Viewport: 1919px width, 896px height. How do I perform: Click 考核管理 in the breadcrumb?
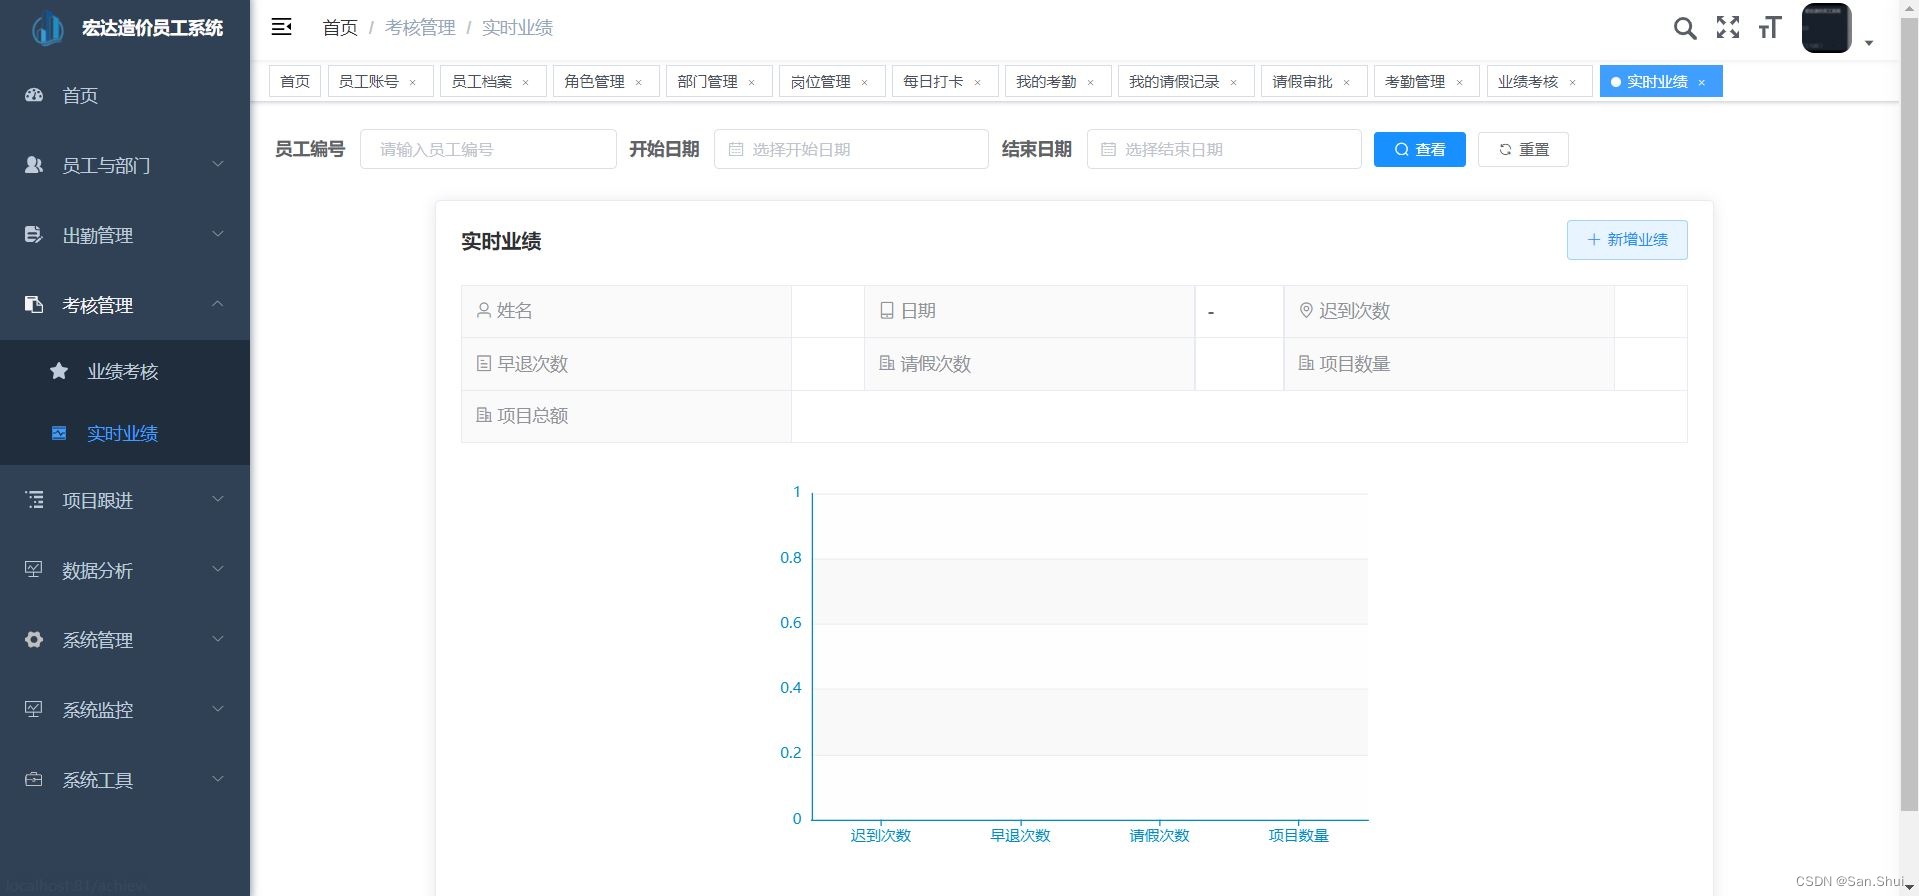click(x=420, y=28)
